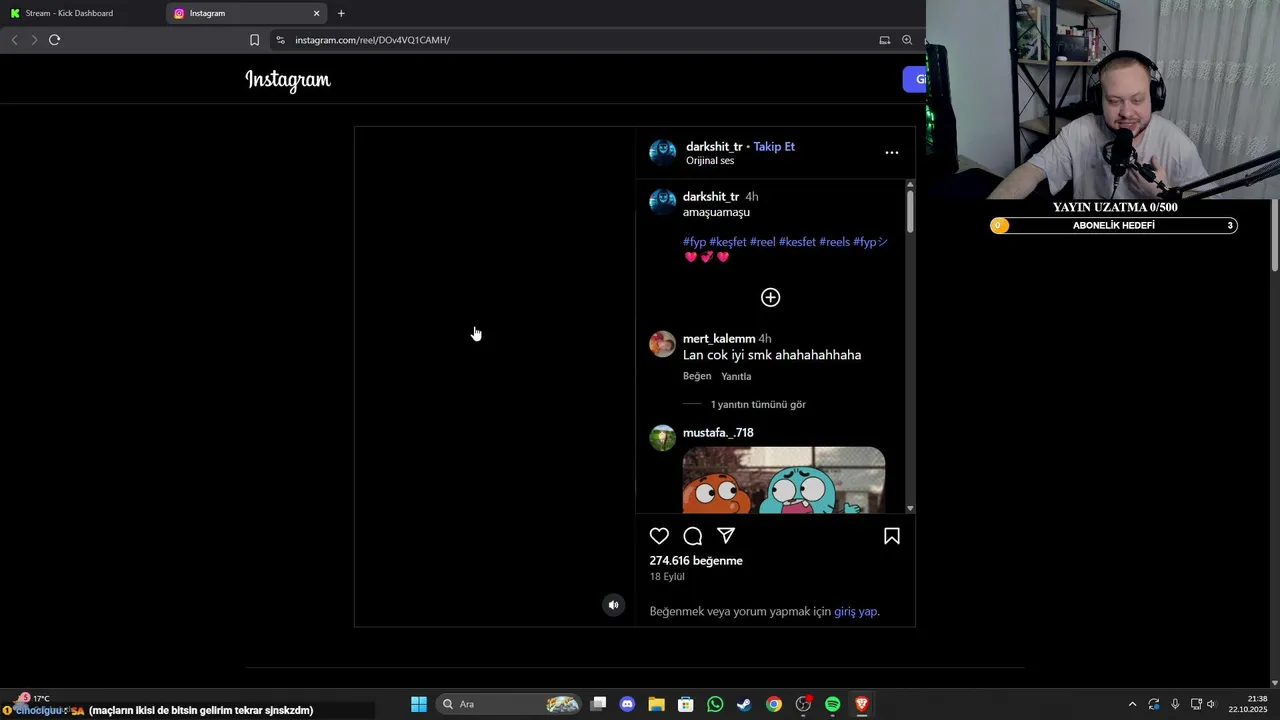Screen dimensions: 1280x720
Task: Open the Windows Start menu
Action: pyautogui.click(x=419, y=704)
